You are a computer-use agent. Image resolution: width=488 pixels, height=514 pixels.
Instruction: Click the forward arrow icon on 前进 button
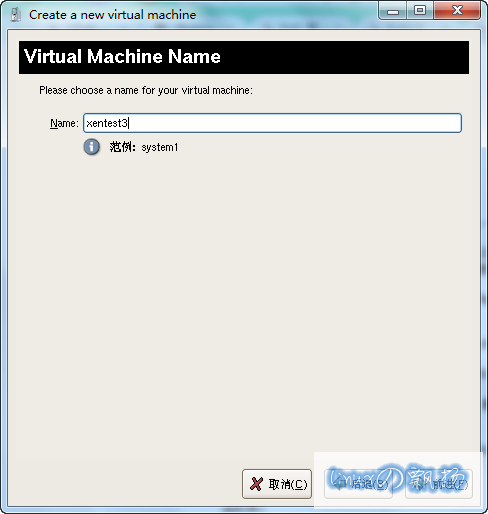tap(418, 484)
